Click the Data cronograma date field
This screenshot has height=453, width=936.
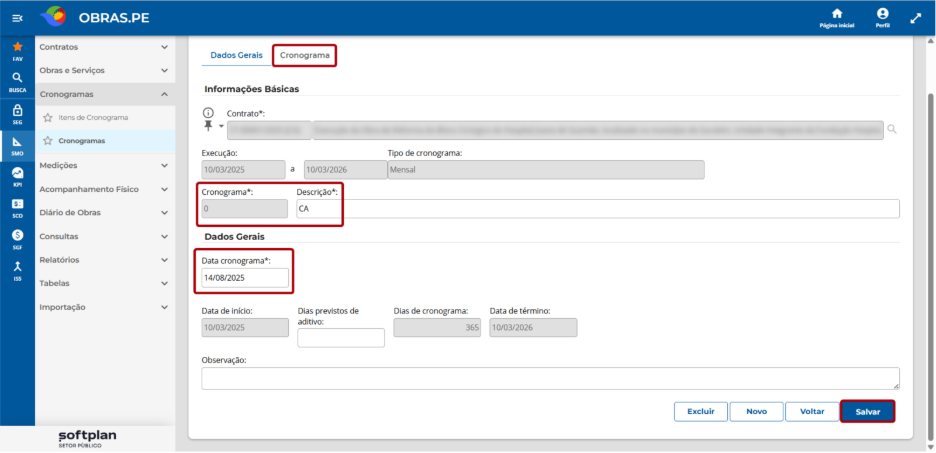tap(245, 278)
